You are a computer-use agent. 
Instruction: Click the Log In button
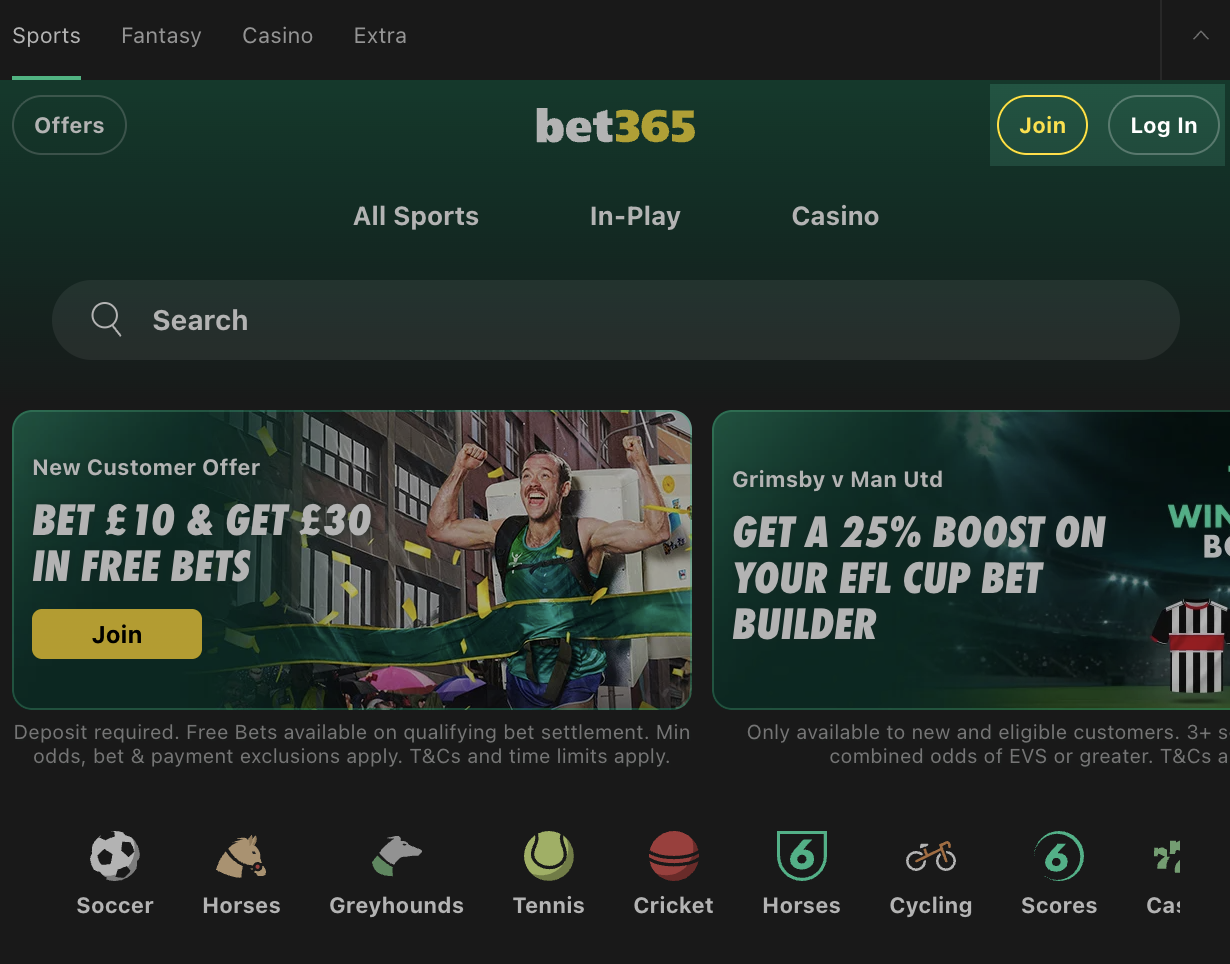(1163, 125)
